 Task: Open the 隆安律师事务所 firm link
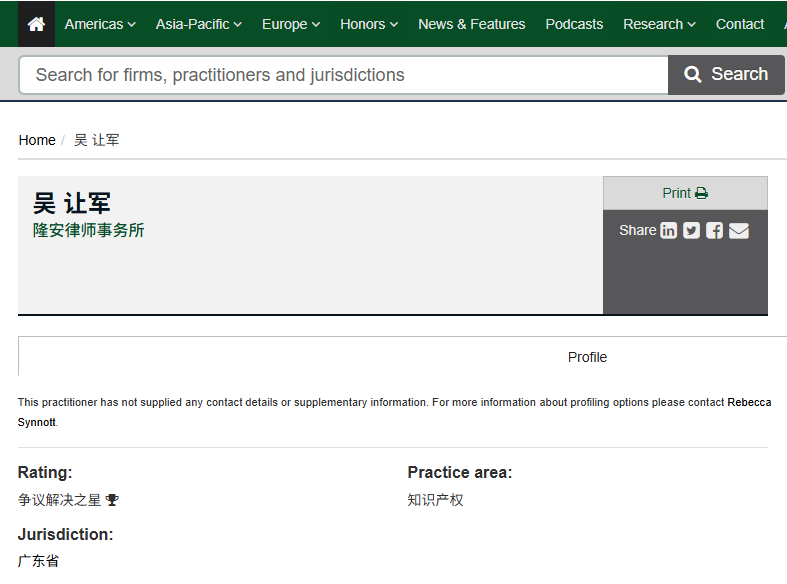[x=89, y=230]
